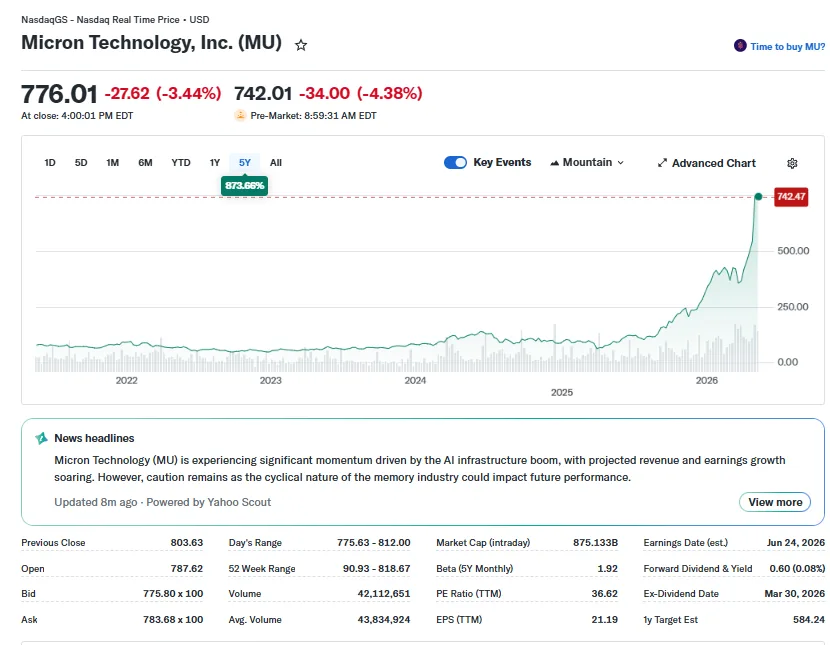Click the 52 Week Range value 90.93 - 818.67
830x645 pixels.
click(376, 569)
